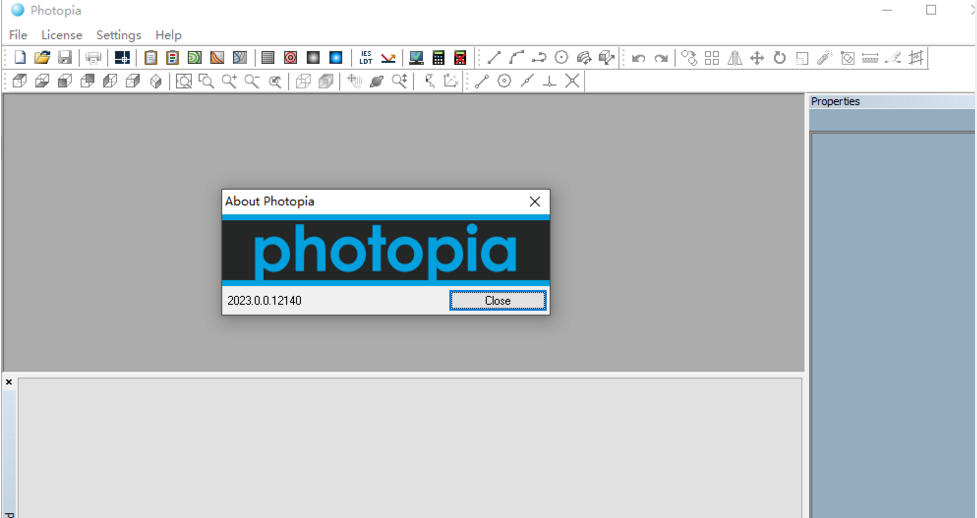Click the floppy disk Save icon
This screenshot has width=977, height=518.
tap(65, 58)
